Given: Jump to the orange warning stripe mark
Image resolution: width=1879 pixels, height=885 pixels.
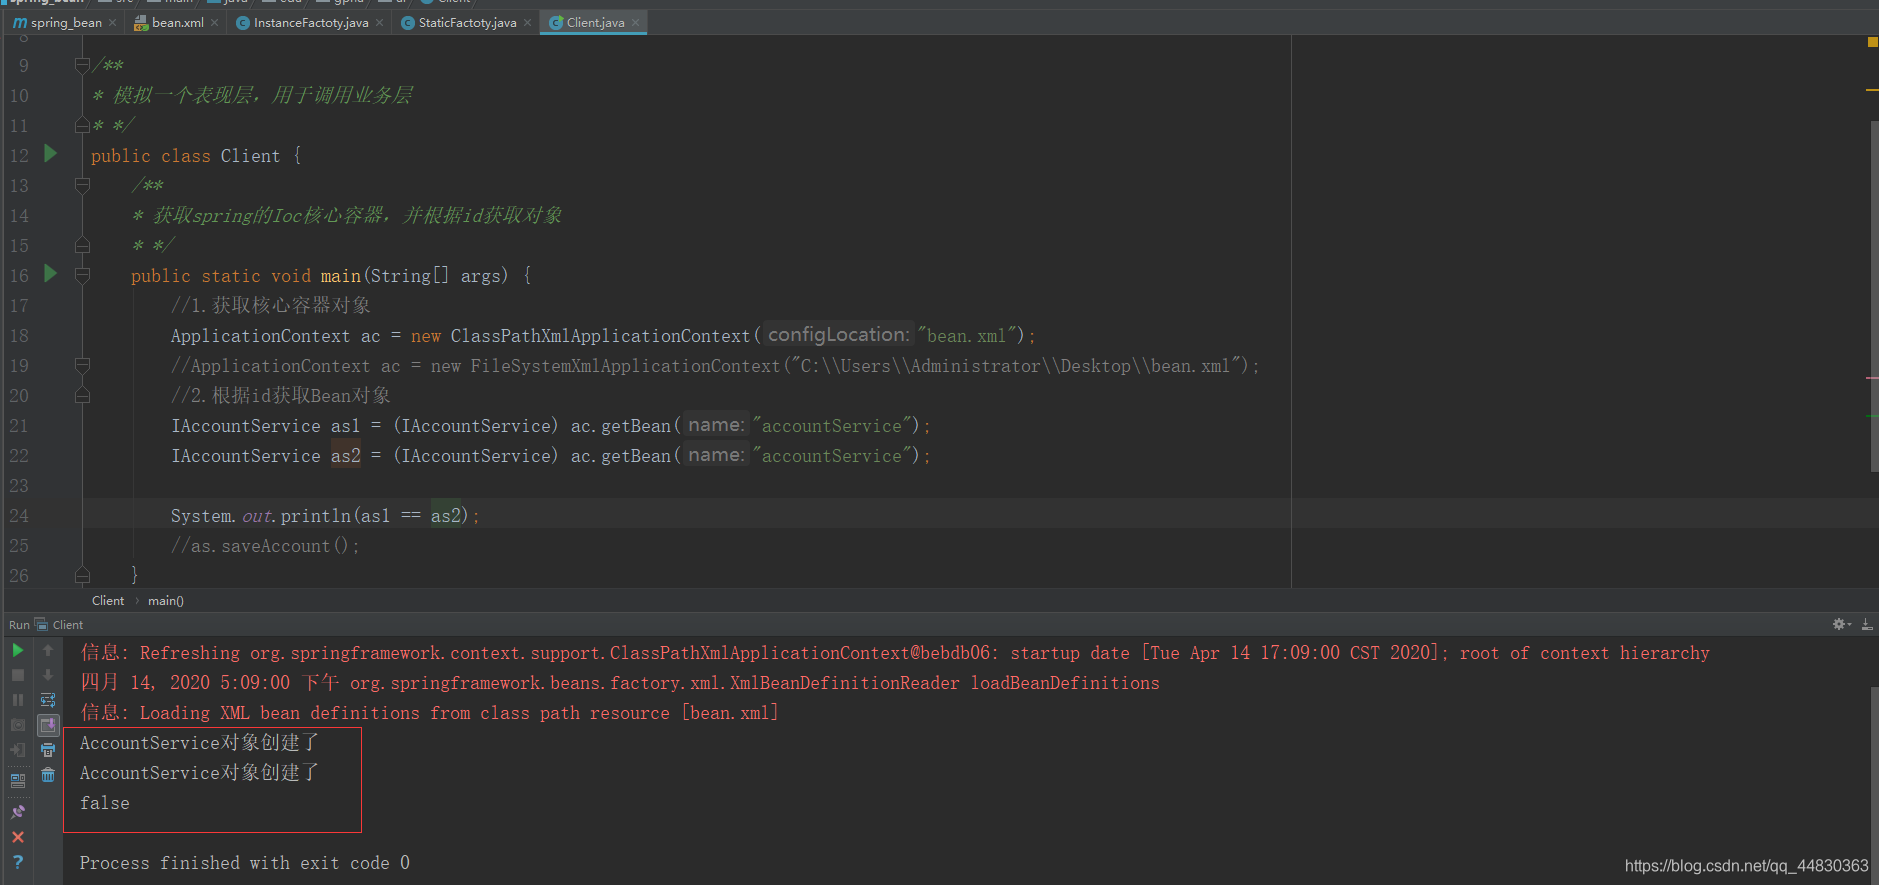Looking at the screenshot, I should click(x=1872, y=90).
